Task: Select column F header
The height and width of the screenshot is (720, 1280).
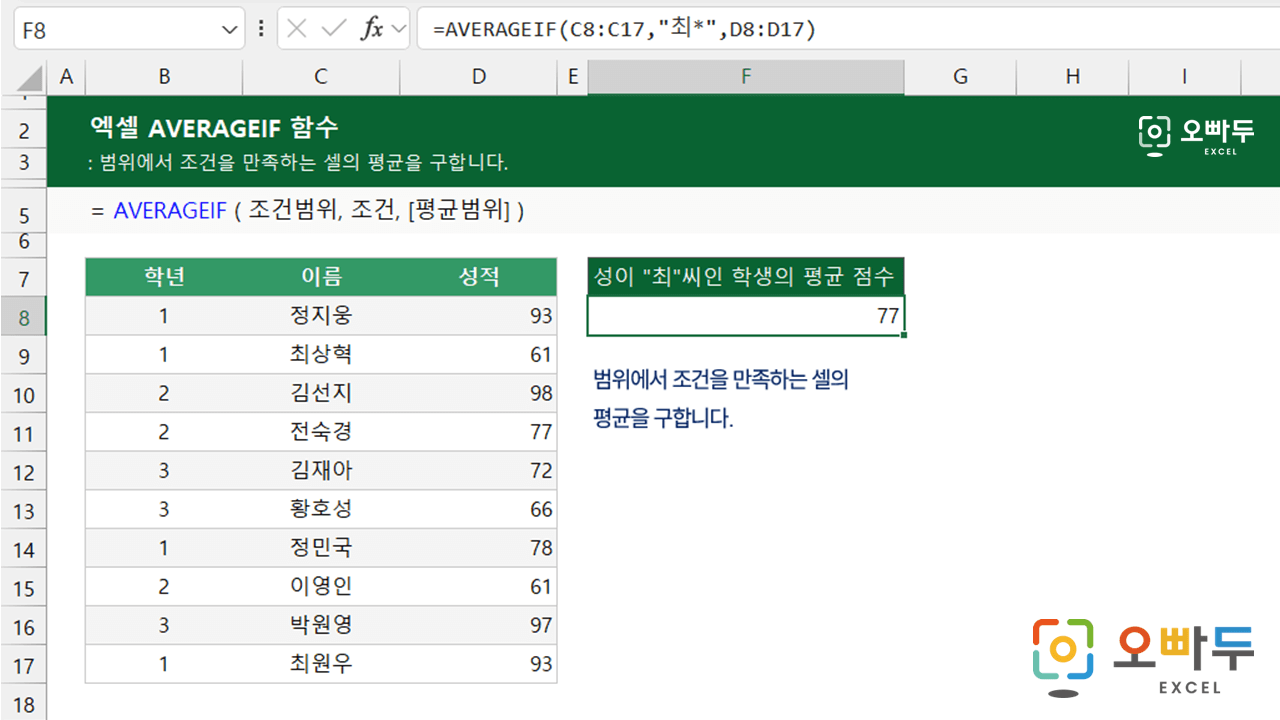Action: [745, 77]
